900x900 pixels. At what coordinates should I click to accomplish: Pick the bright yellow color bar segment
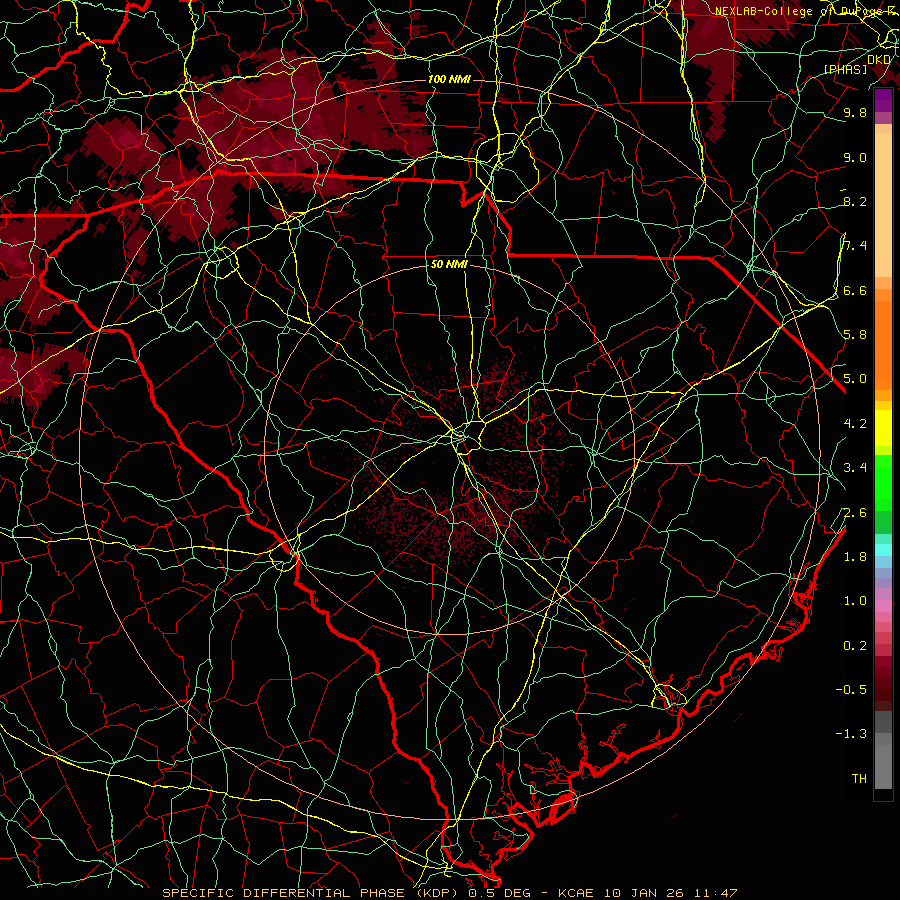point(883,428)
